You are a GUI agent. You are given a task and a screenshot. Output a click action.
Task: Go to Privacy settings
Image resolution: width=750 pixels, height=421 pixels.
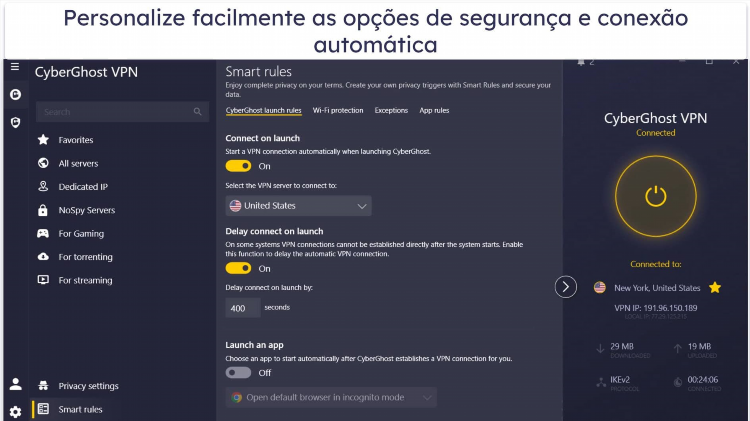[88, 386]
